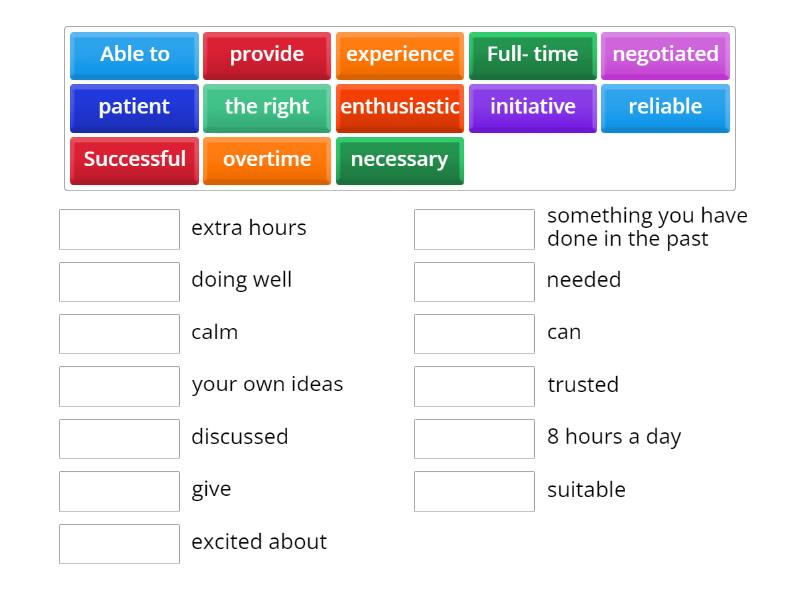Select the "Able to" word tile
800x600 pixels.
pyautogui.click(x=133, y=55)
